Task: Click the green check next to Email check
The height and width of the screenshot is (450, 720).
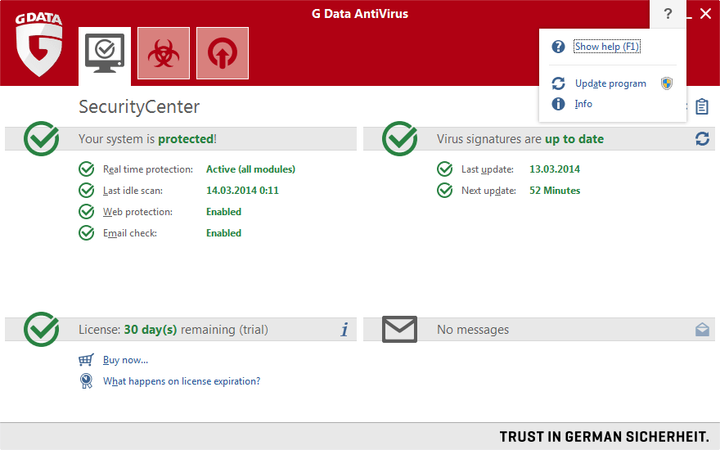Action: click(86, 233)
